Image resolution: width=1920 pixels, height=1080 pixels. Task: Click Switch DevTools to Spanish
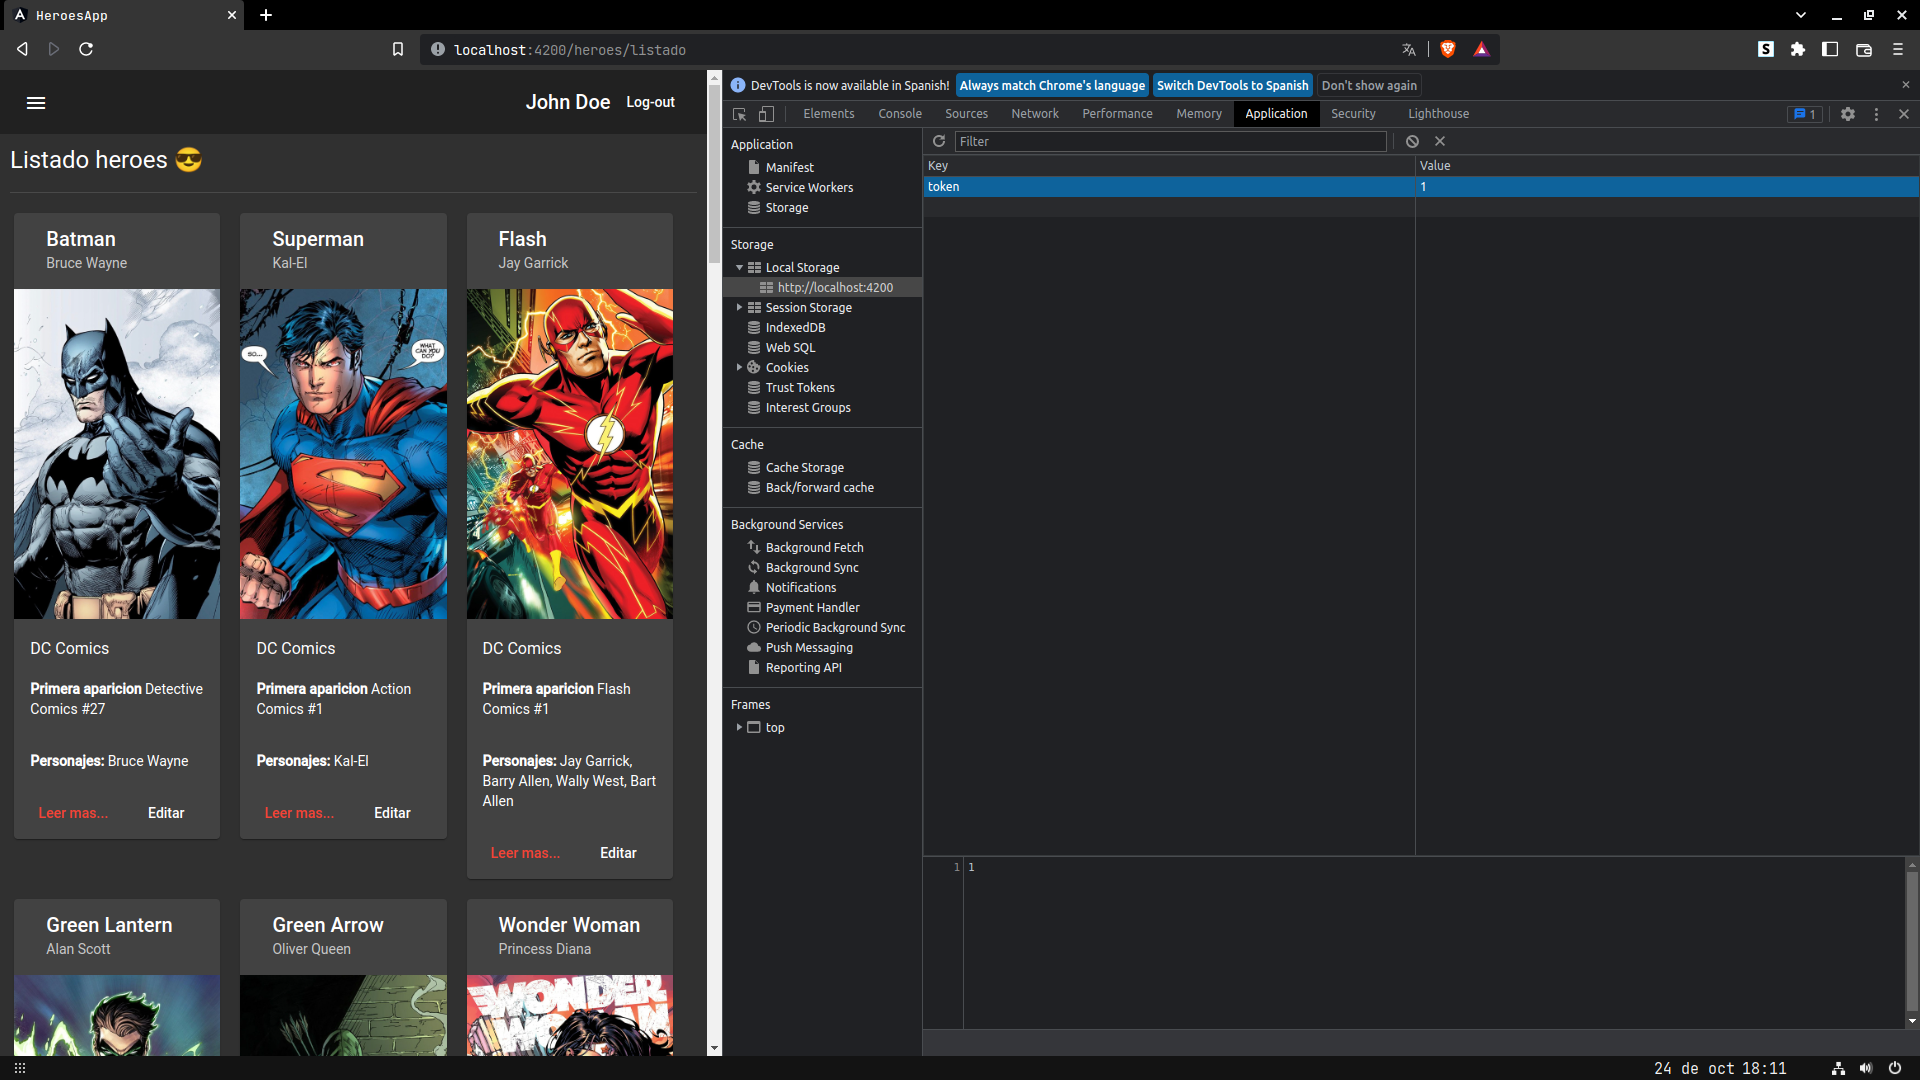click(1232, 86)
